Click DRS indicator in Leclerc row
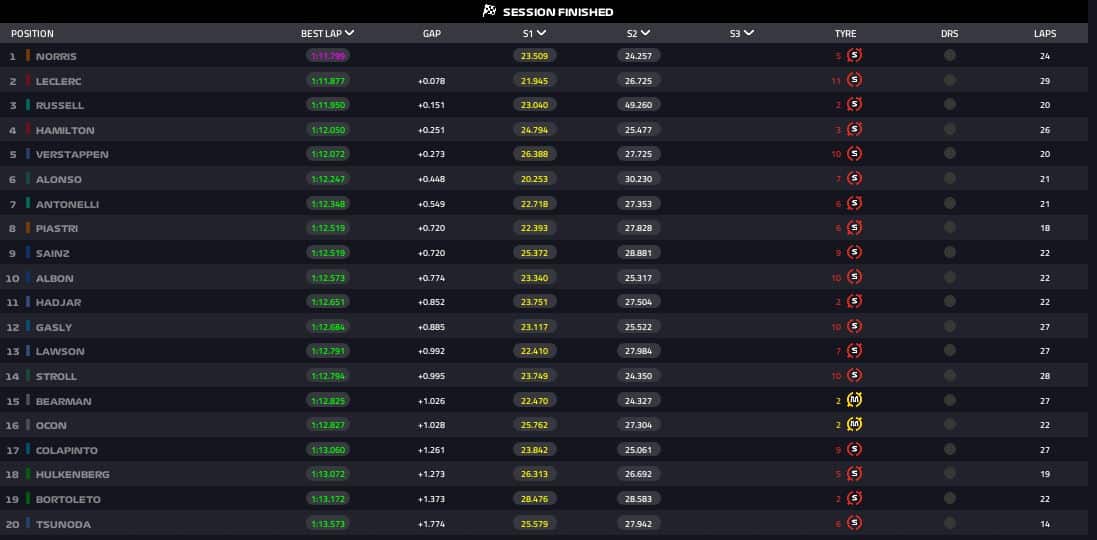The height and width of the screenshot is (540, 1097). tap(949, 80)
